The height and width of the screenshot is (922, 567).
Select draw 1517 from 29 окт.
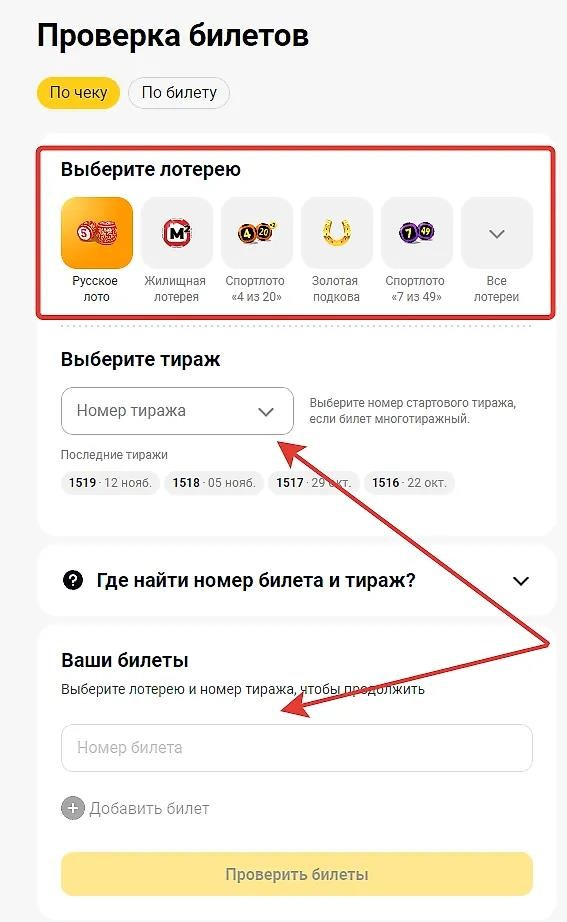pos(313,483)
